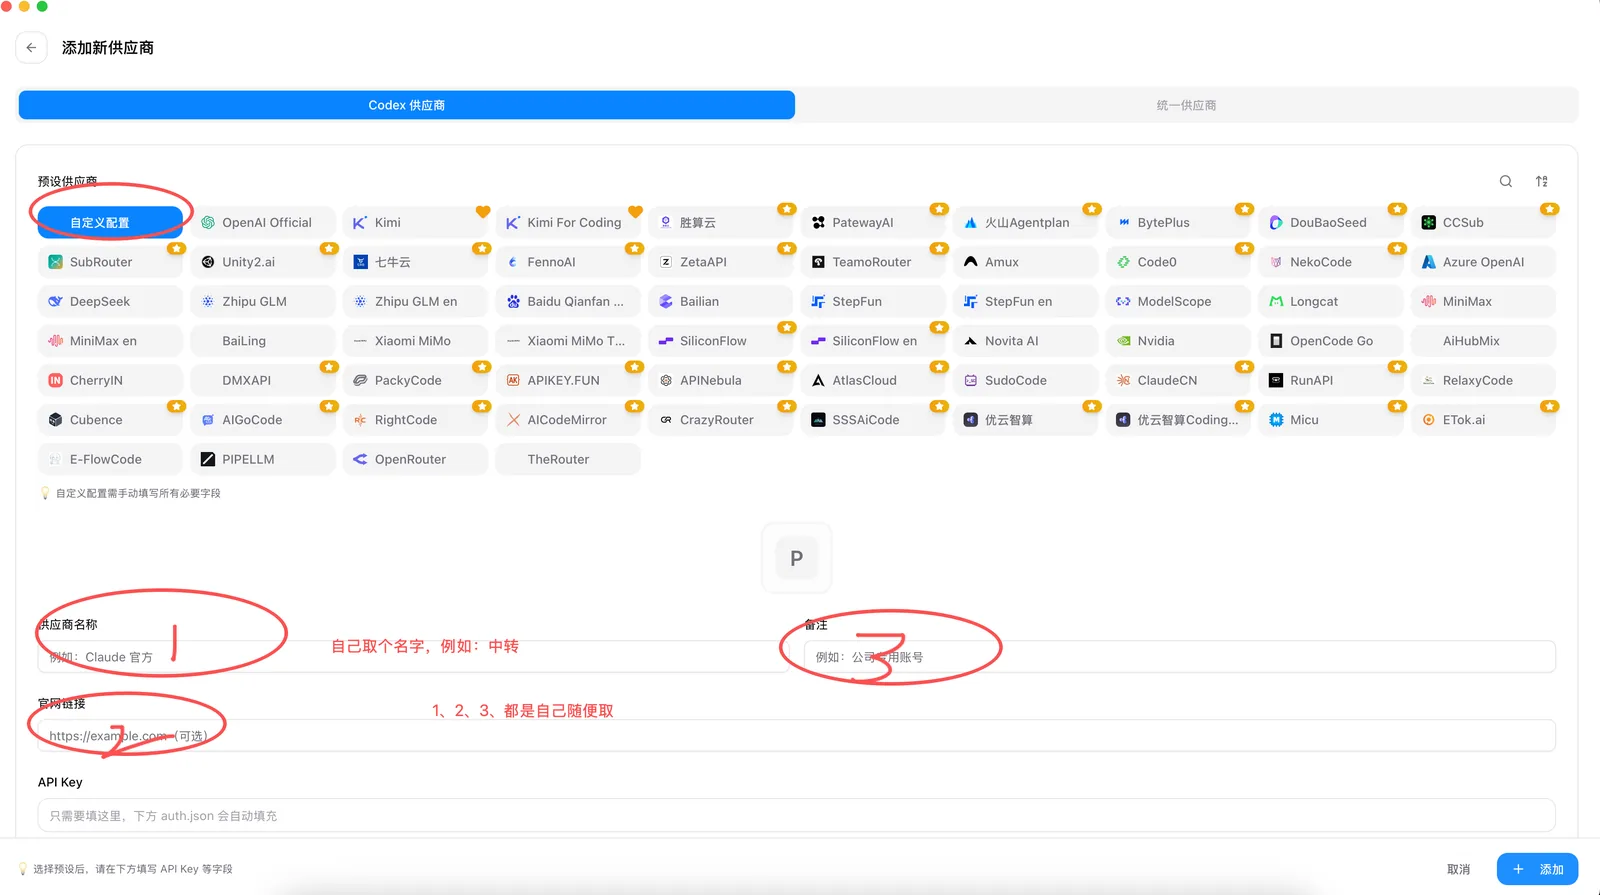Select the Nvidia preset

(x=1178, y=341)
